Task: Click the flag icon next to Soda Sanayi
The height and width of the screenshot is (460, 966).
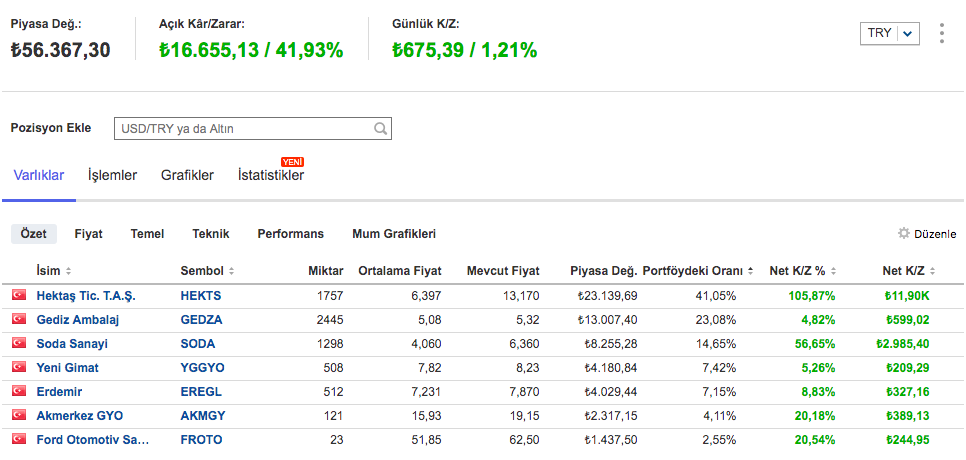Action: click(x=18, y=344)
